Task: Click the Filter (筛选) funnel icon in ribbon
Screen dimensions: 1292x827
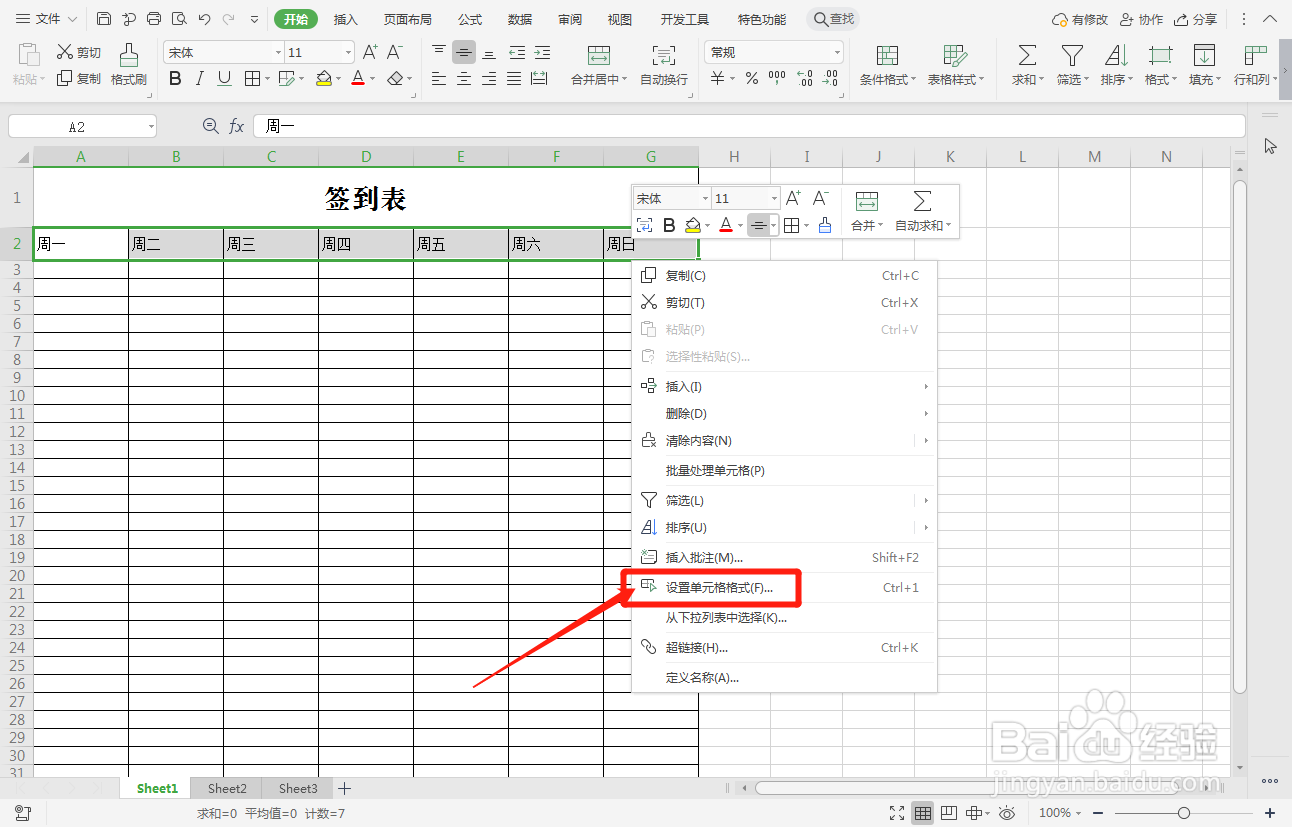Action: [x=1072, y=55]
